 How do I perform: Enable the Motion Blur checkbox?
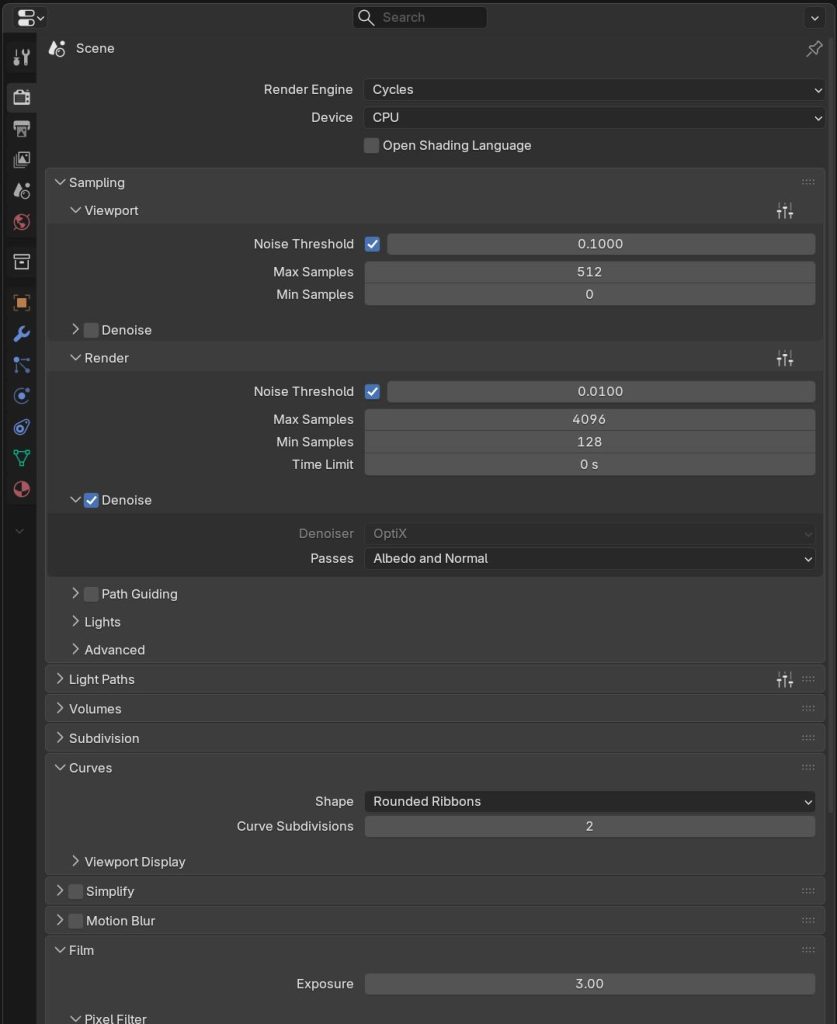coord(75,921)
